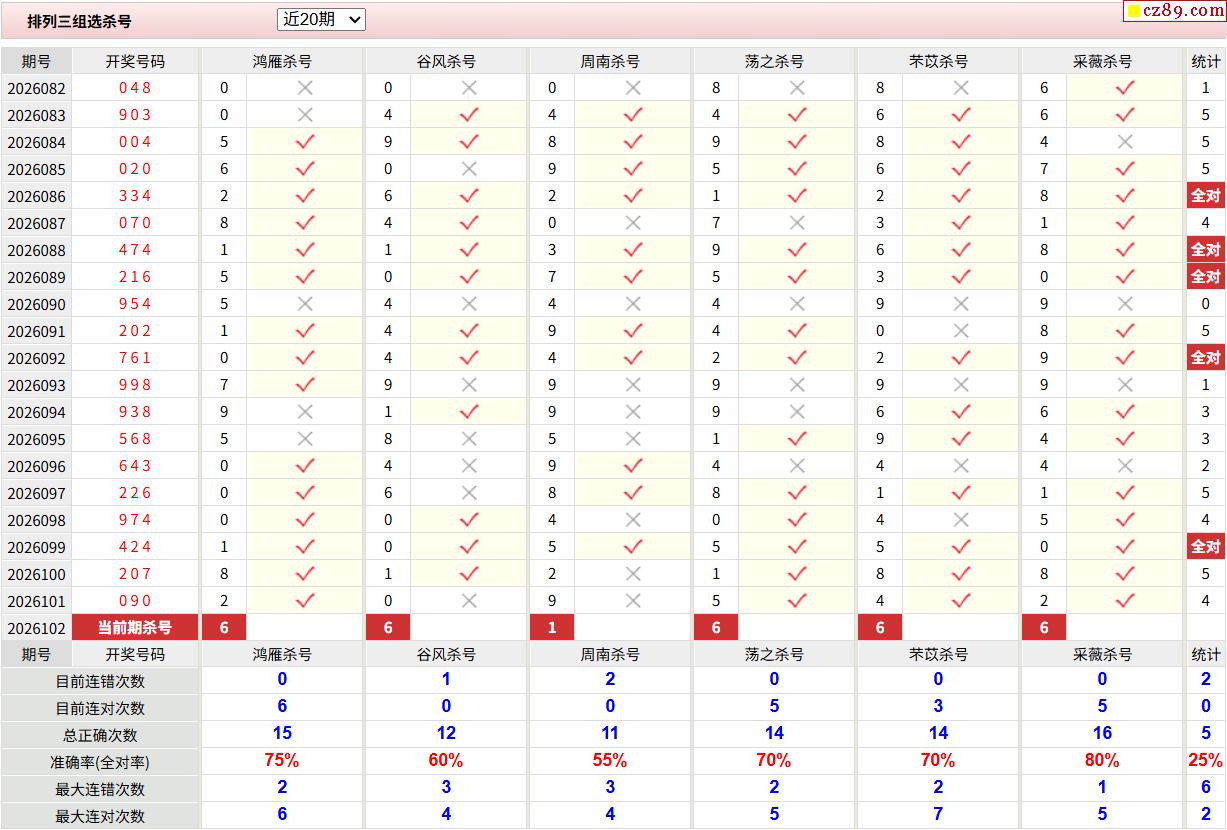Open the 近20期 period dropdown
This screenshot has width=1227, height=830.
tap(321, 19)
